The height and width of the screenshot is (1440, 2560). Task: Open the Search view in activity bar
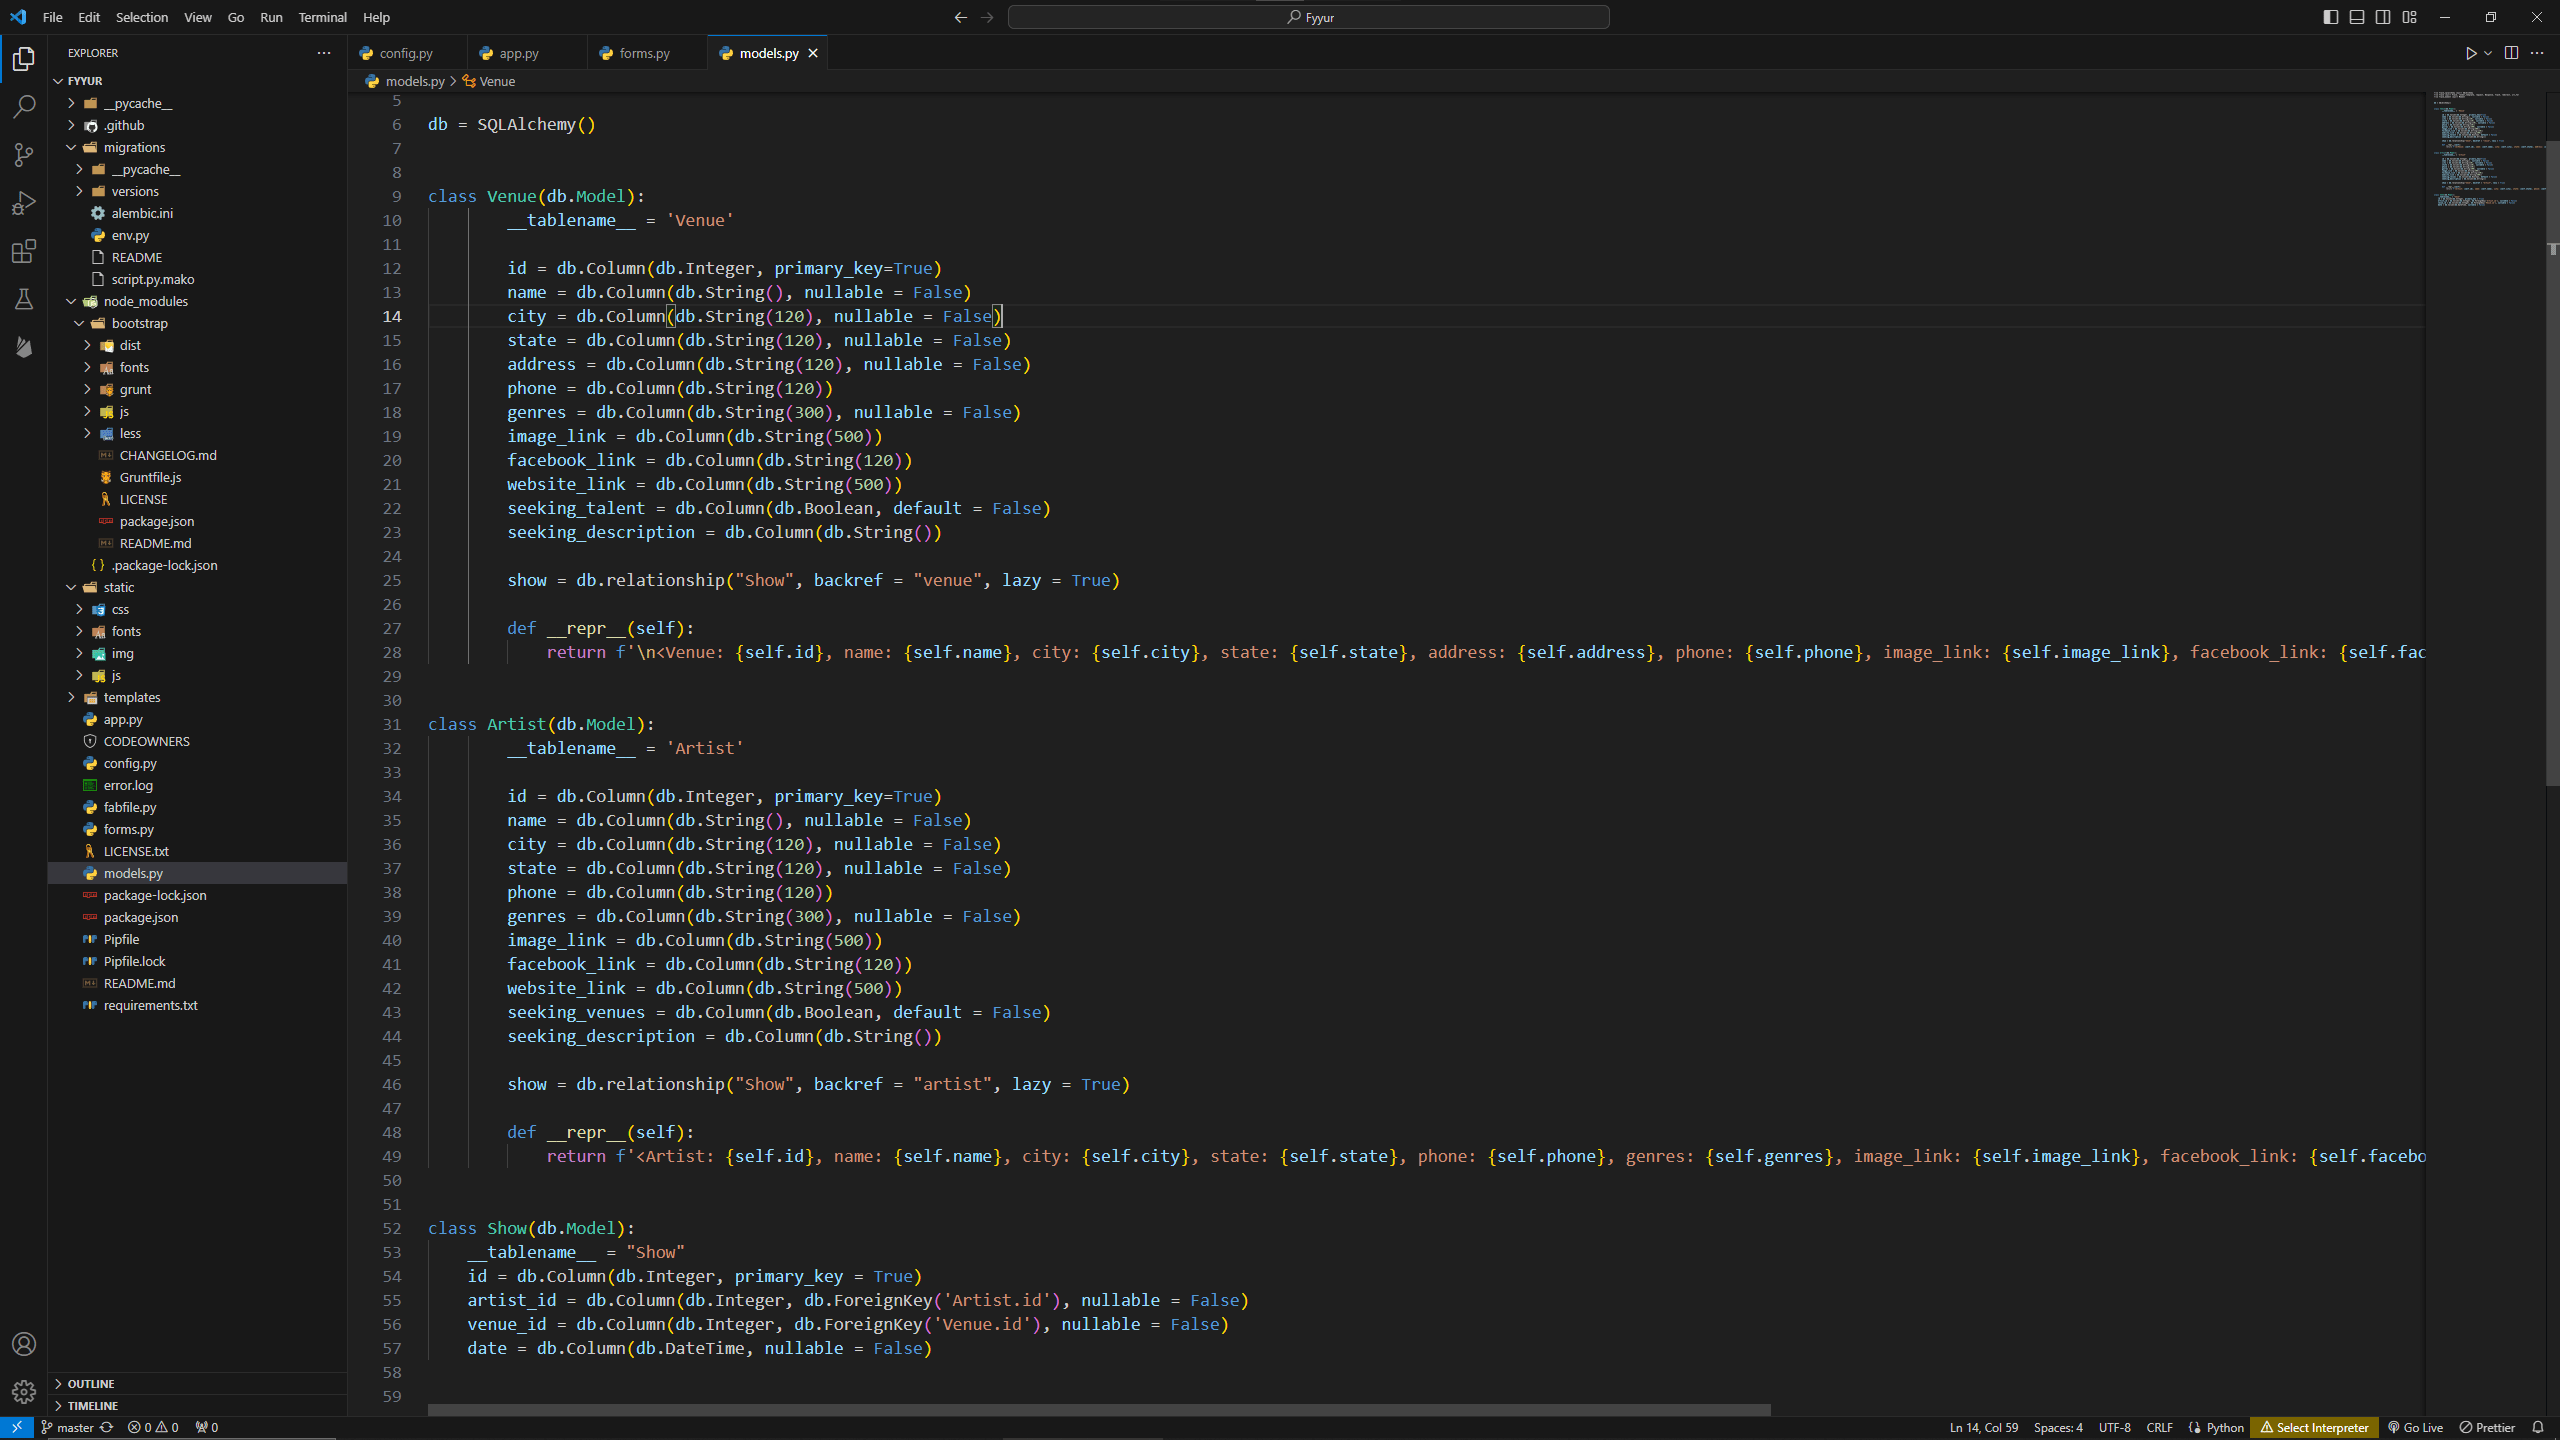(x=24, y=107)
